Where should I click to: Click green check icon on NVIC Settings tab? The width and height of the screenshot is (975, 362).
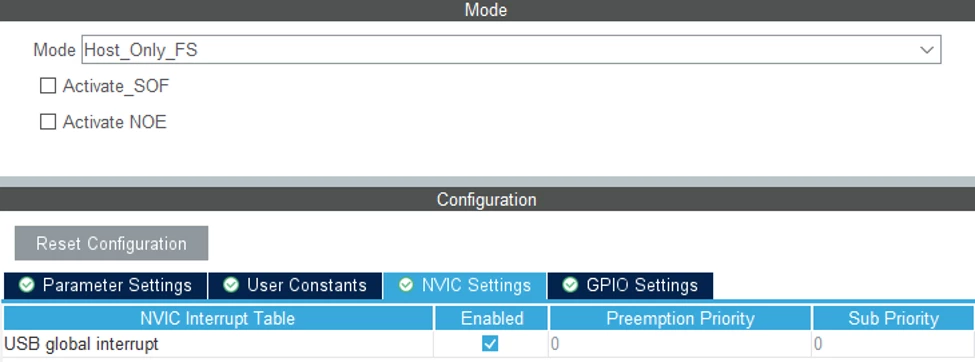click(x=405, y=285)
